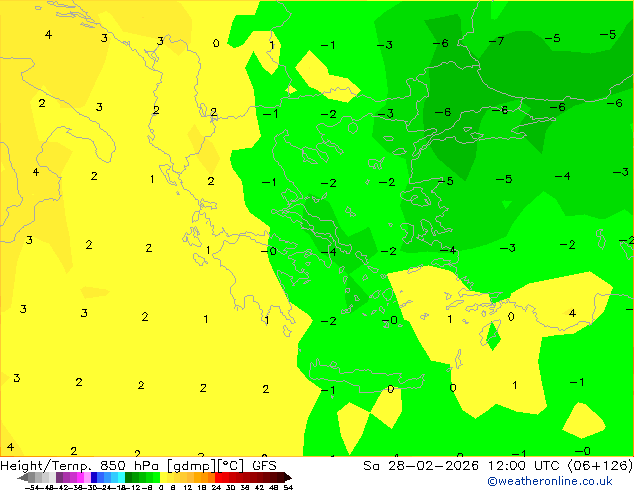
Task: Select the magenta swatch in color legend
Action: click(80, 477)
